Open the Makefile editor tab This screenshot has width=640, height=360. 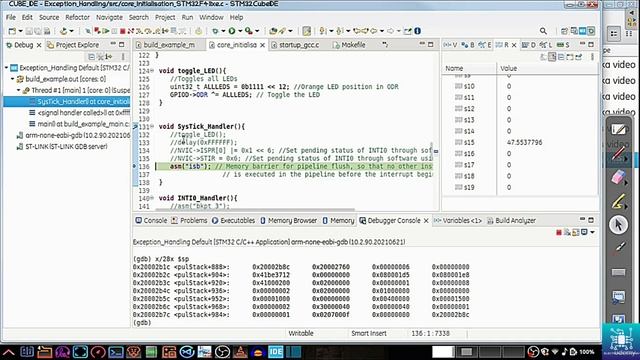pyautogui.click(x=349, y=45)
